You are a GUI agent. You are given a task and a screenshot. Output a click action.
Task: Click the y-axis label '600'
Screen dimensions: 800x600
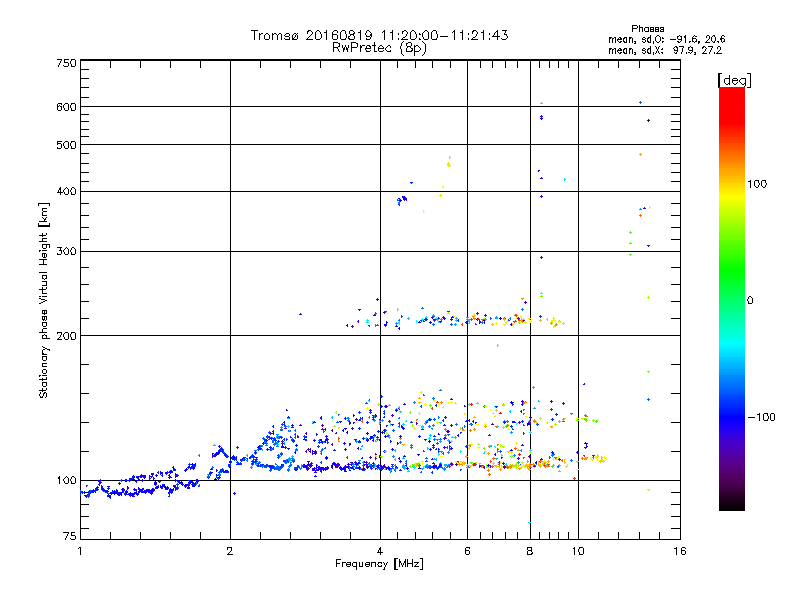[66, 107]
